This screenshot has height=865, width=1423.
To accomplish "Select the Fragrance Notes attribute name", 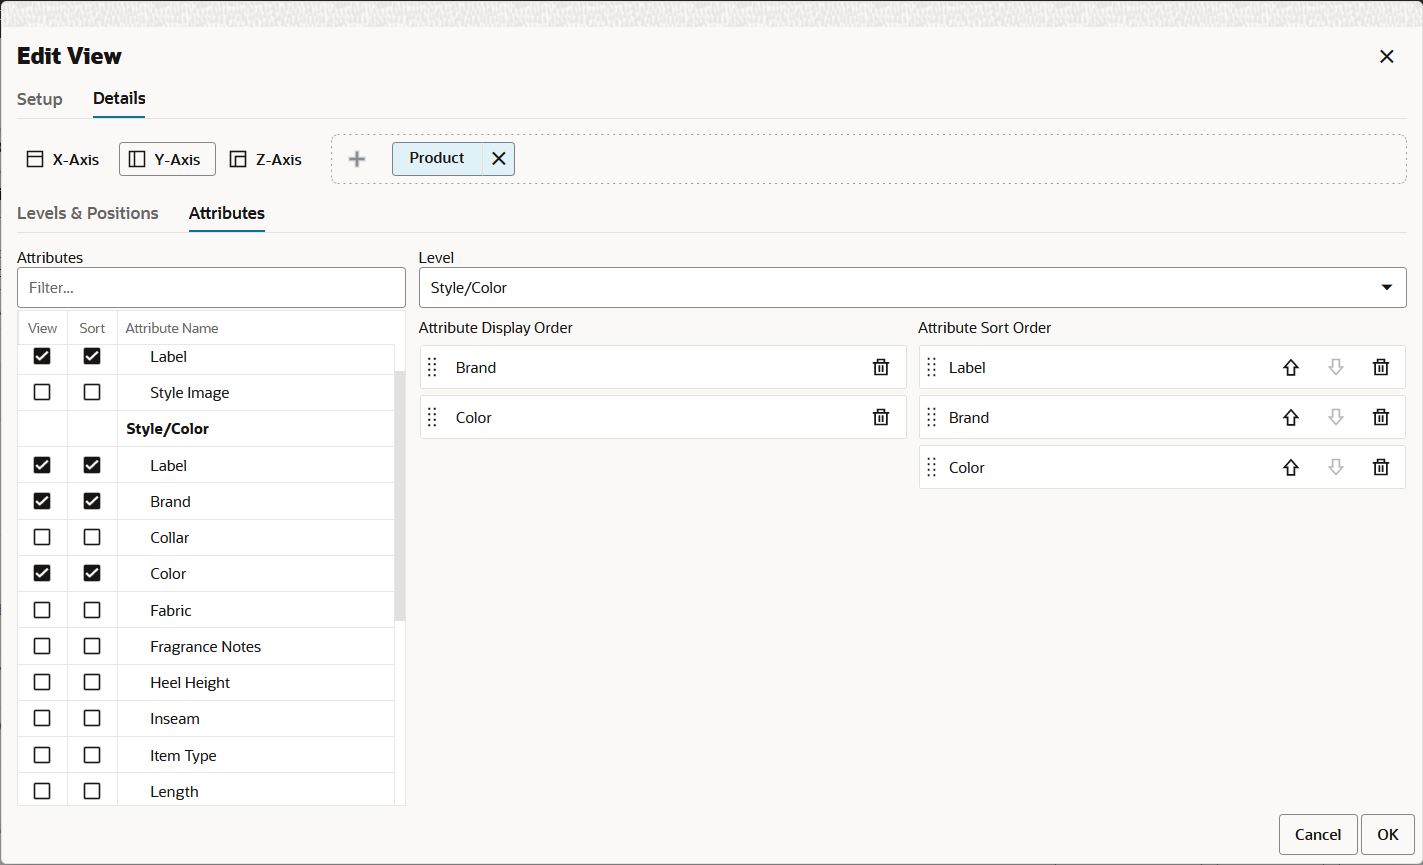I will click(x=206, y=646).
